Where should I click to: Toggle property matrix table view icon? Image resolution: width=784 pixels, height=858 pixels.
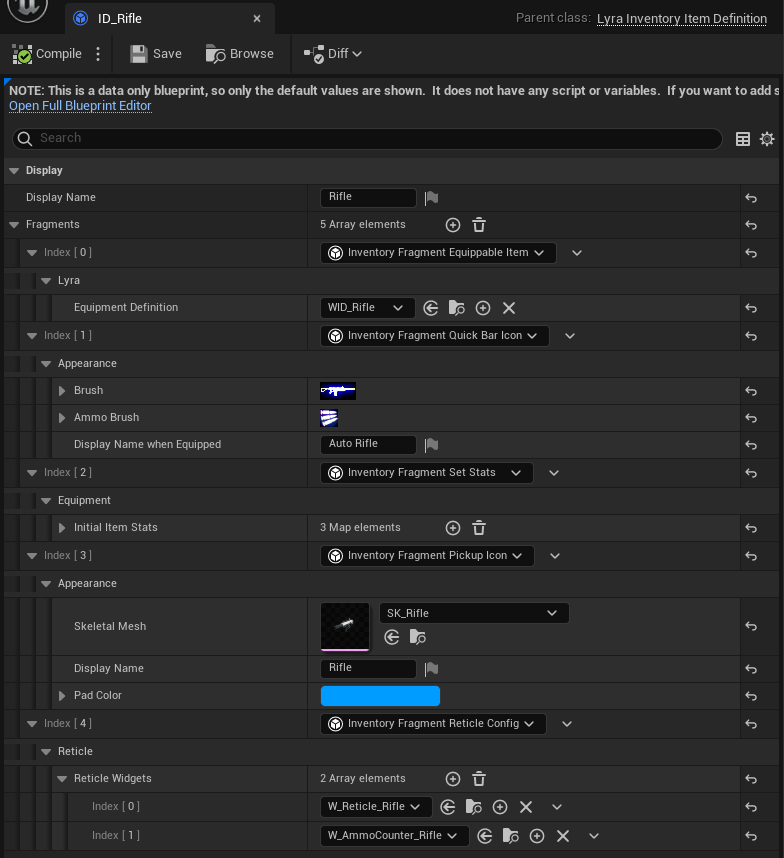[x=742, y=139]
